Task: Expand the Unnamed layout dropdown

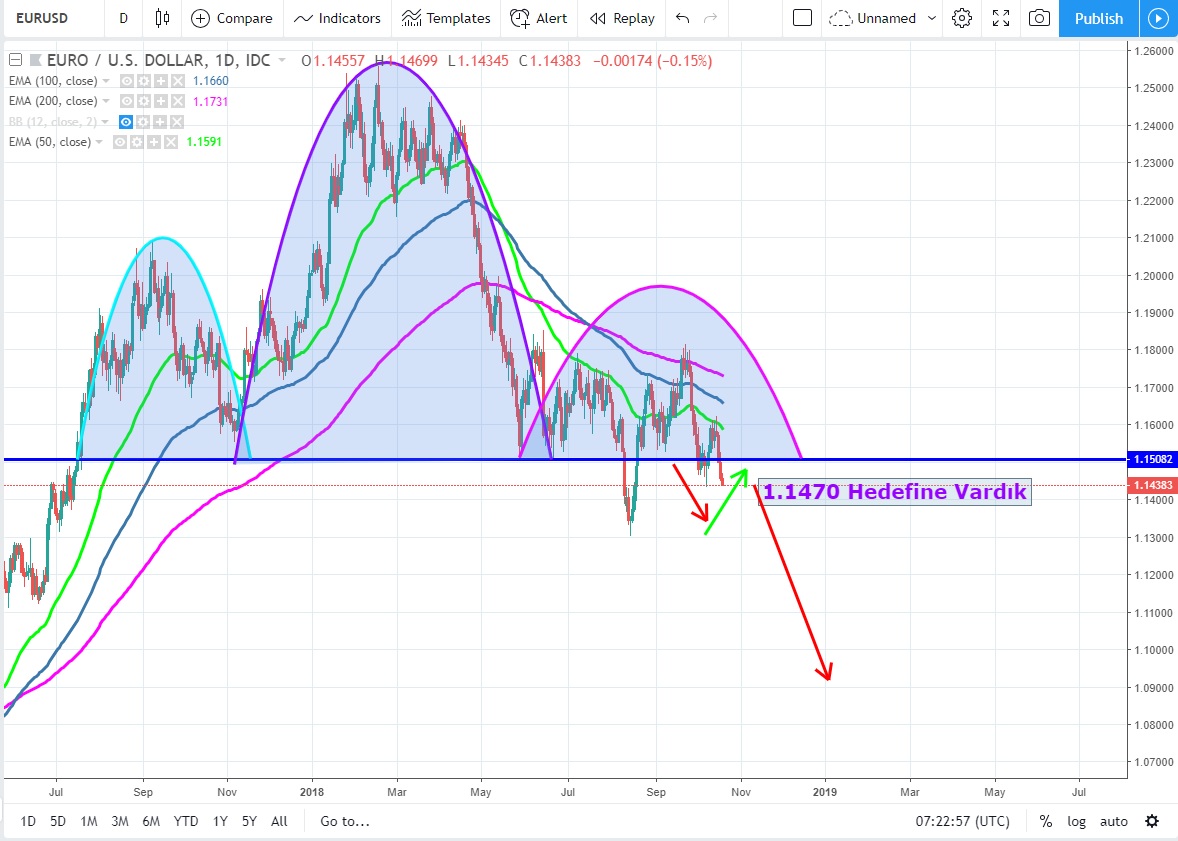Action: [x=932, y=18]
